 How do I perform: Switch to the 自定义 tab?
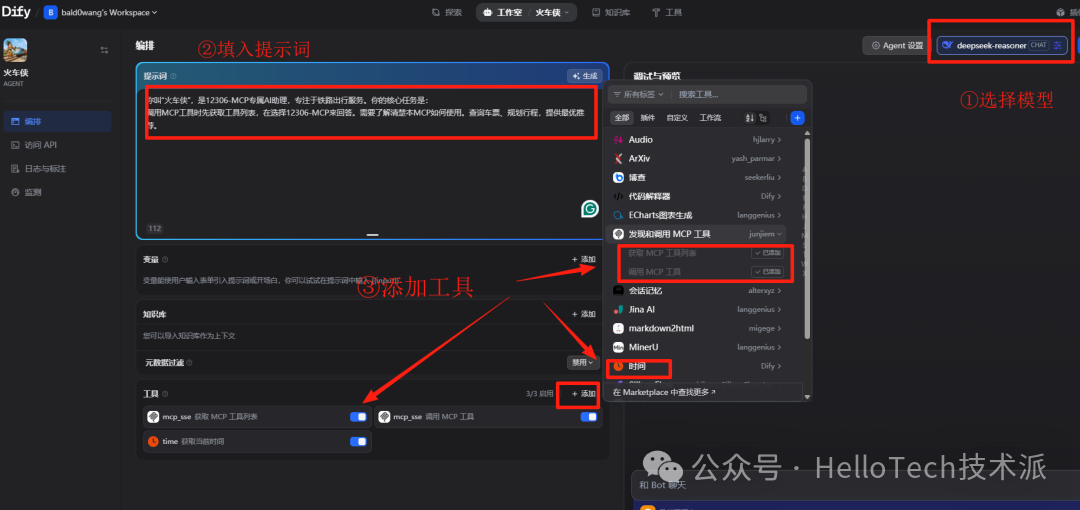[x=677, y=118]
